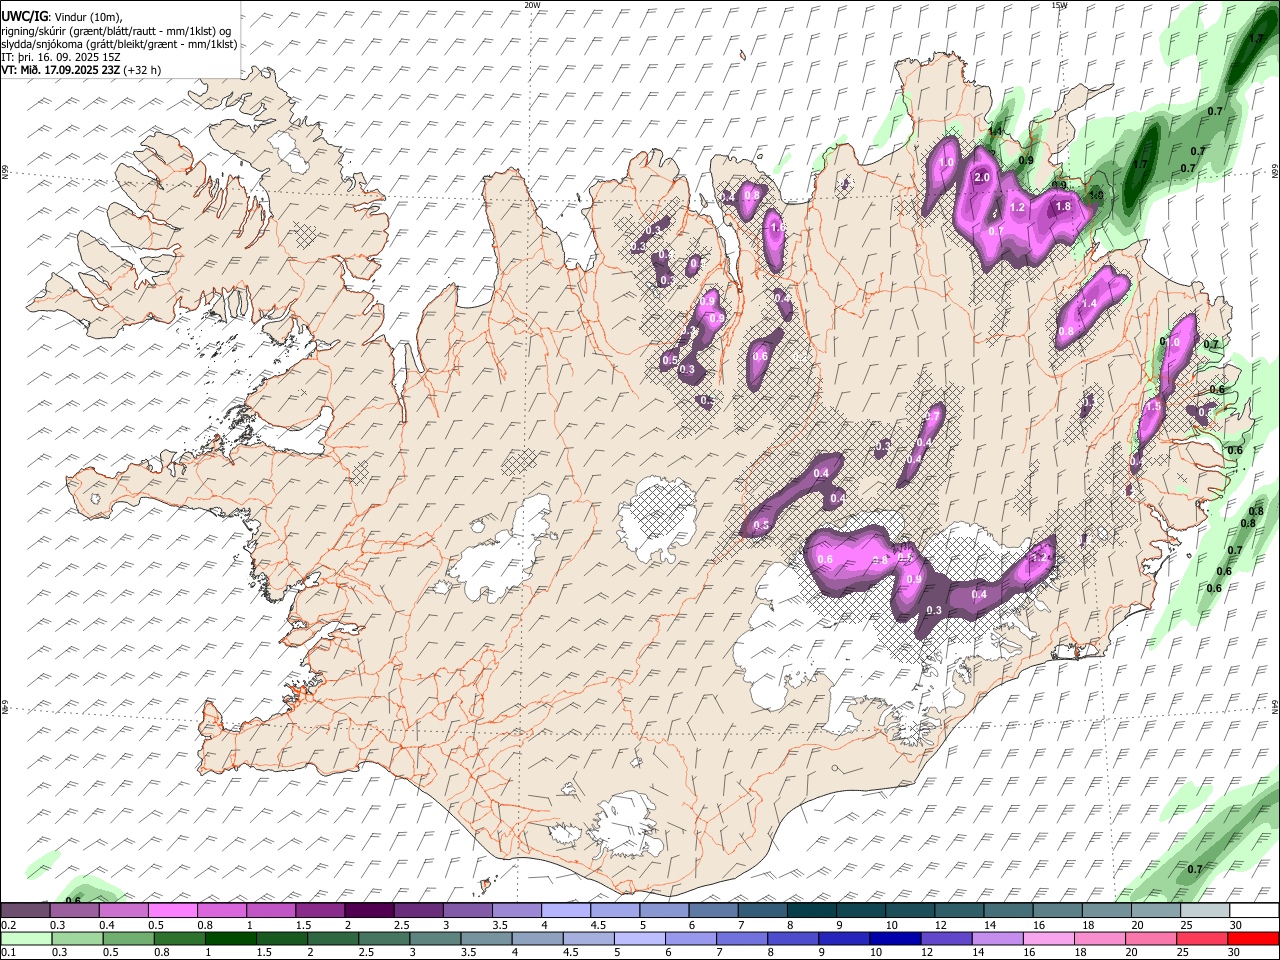Pick the 0.1 pale green swatch in the lower legend row
The width and height of the screenshot is (1280, 960).
click(26, 938)
